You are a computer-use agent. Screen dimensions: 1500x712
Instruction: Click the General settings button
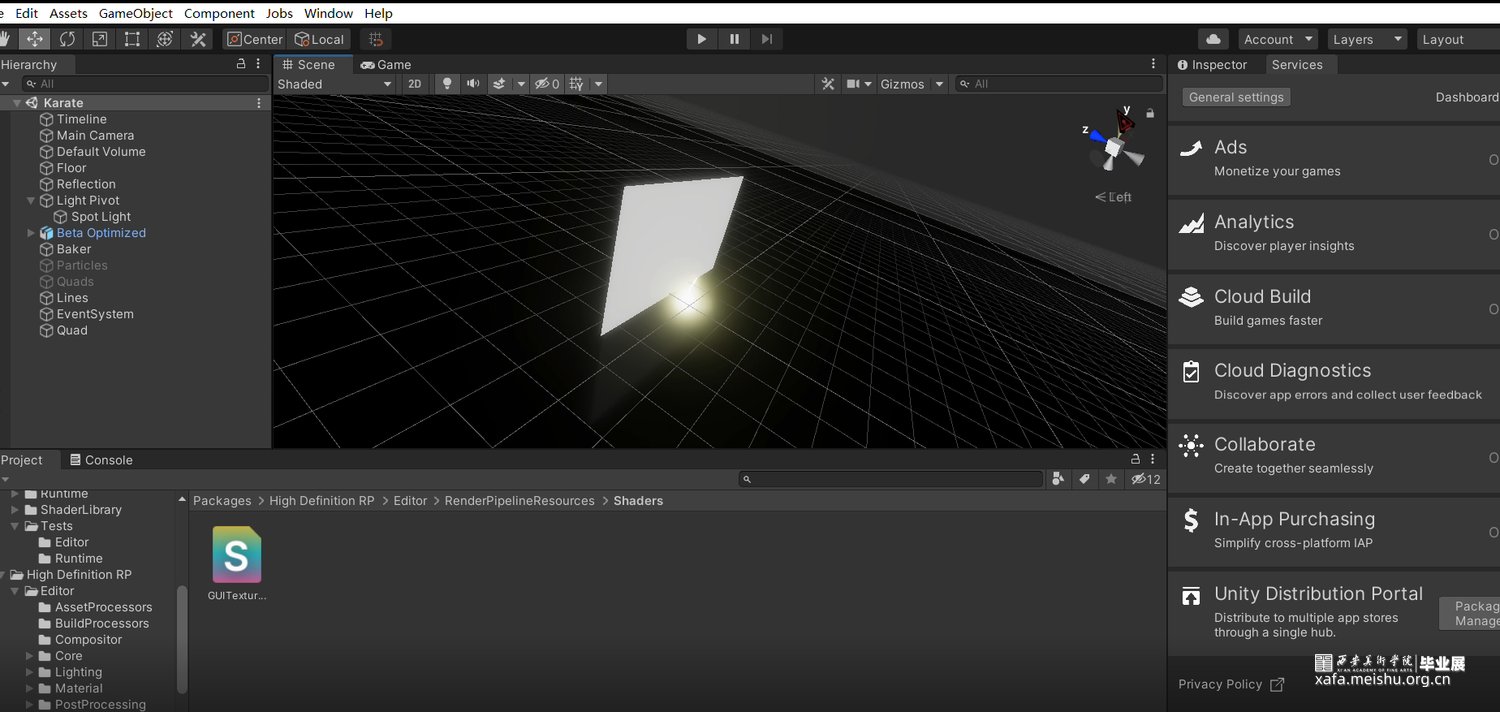[1236, 97]
